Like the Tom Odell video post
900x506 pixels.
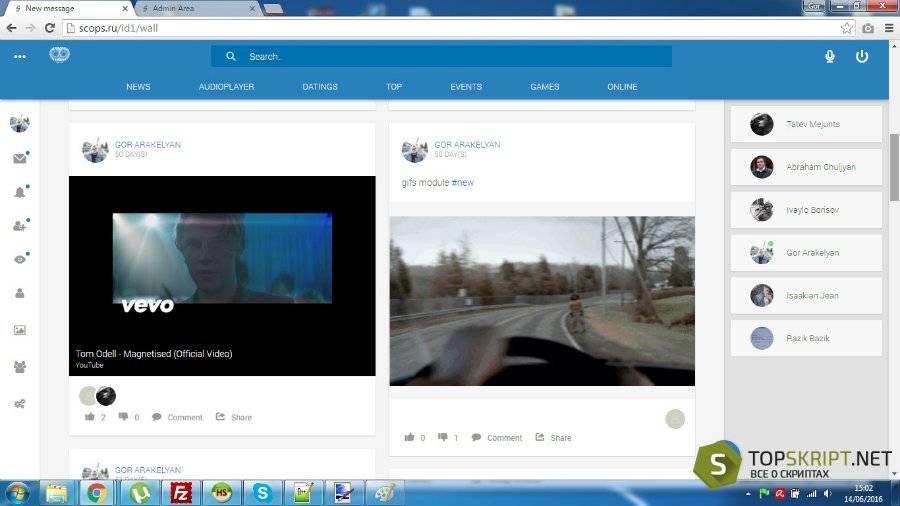click(x=90, y=417)
